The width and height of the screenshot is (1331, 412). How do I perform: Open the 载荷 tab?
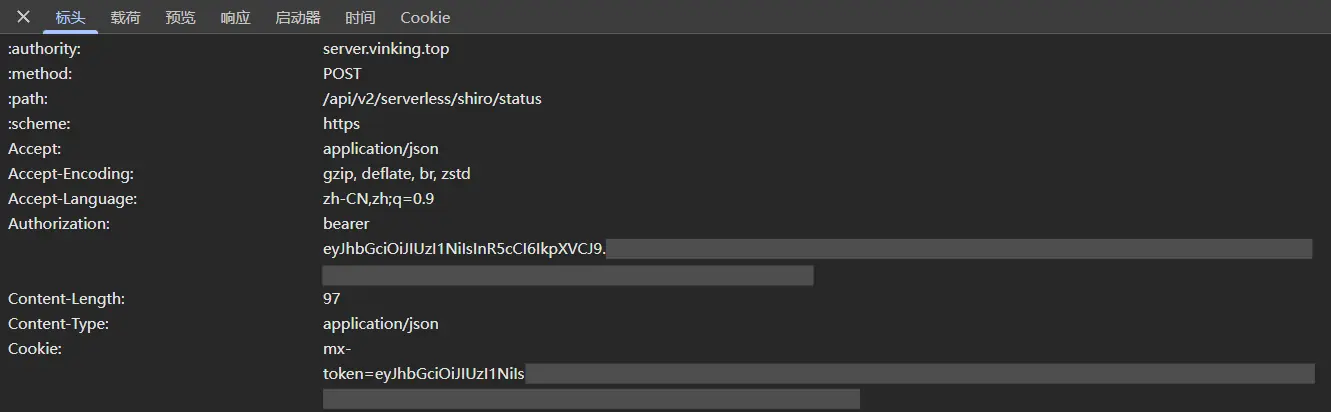point(125,17)
